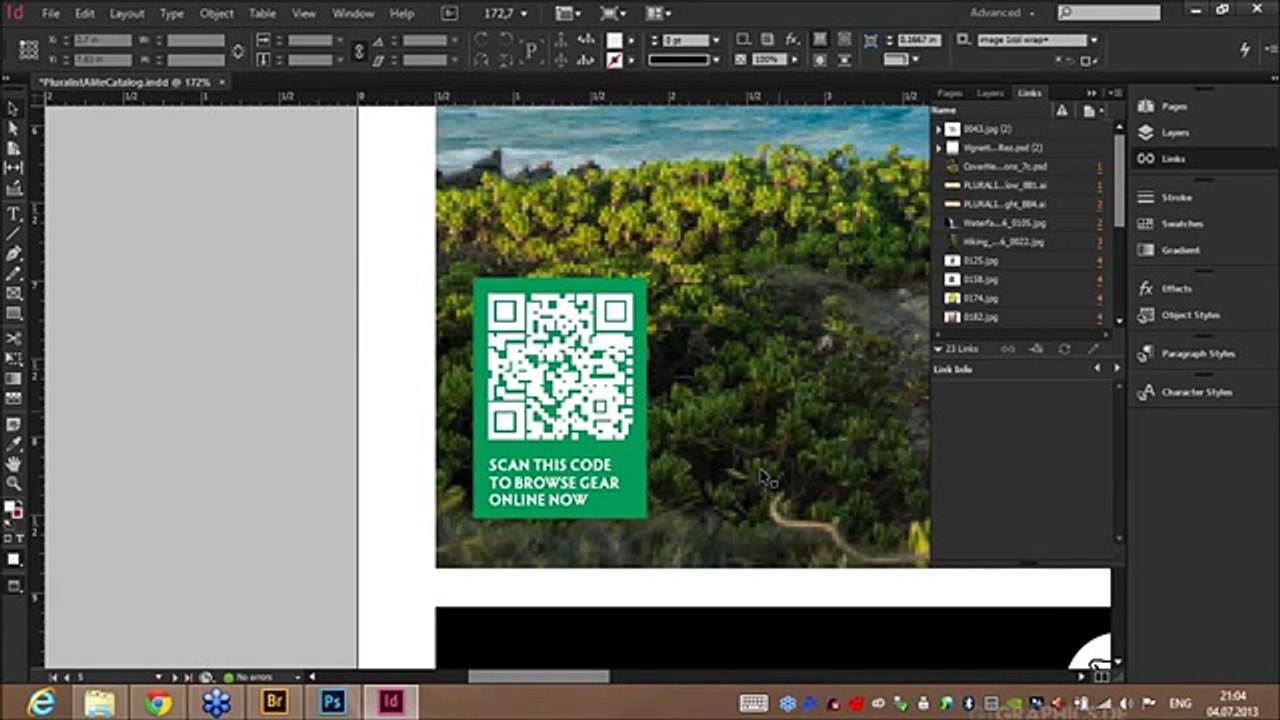Open the Window menu
The width and height of the screenshot is (1280, 720).
353,14
